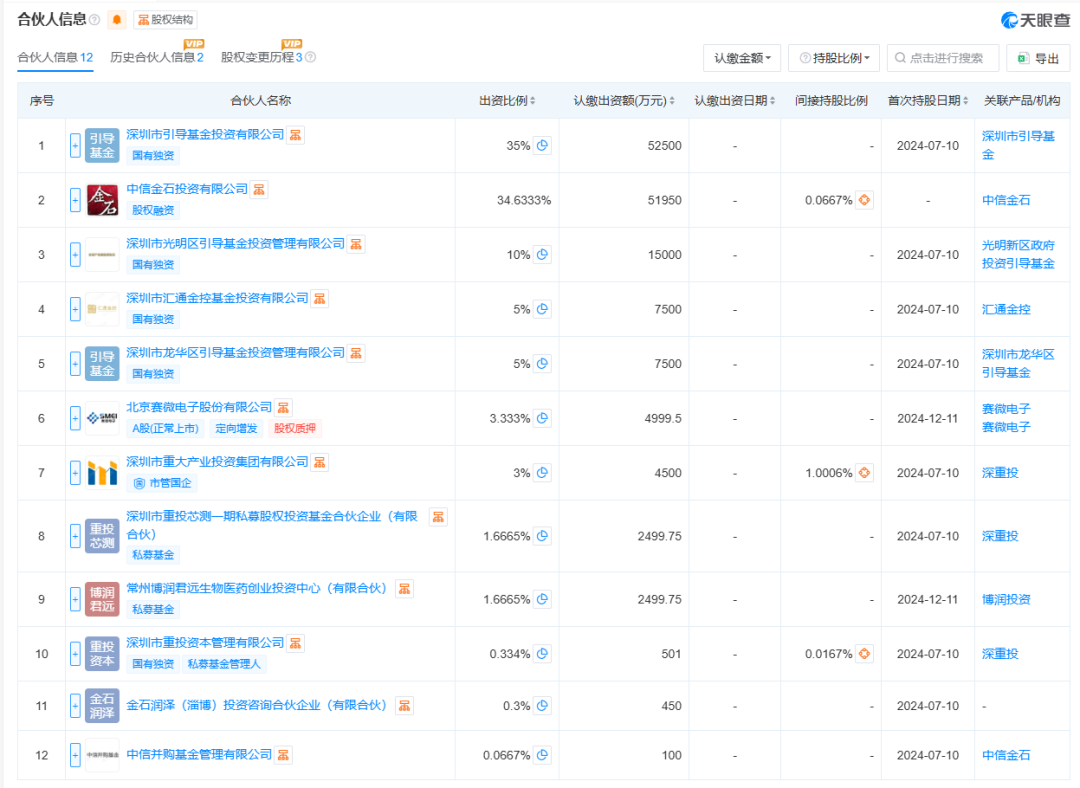Click the 中信金石 company logo thumbnail

click(x=102, y=200)
